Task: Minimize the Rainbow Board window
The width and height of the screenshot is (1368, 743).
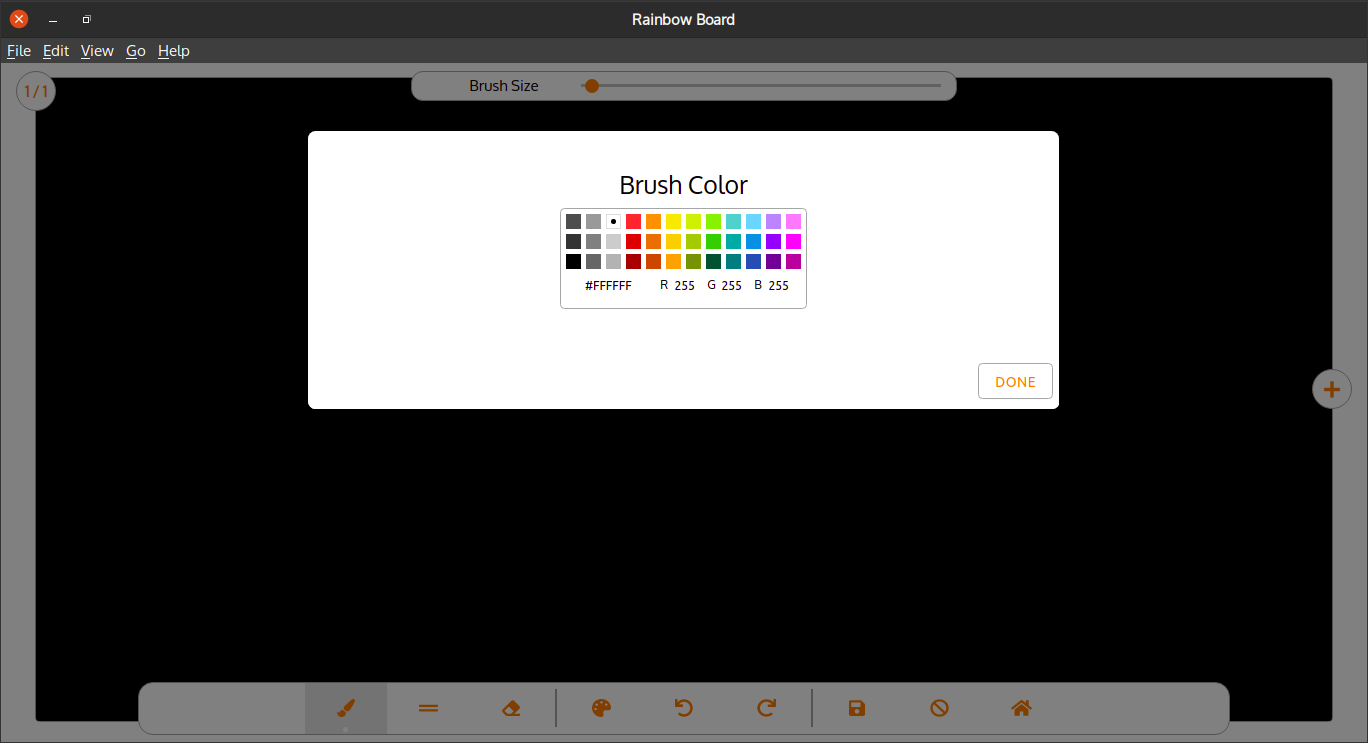Action: pyautogui.click(x=53, y=19)
